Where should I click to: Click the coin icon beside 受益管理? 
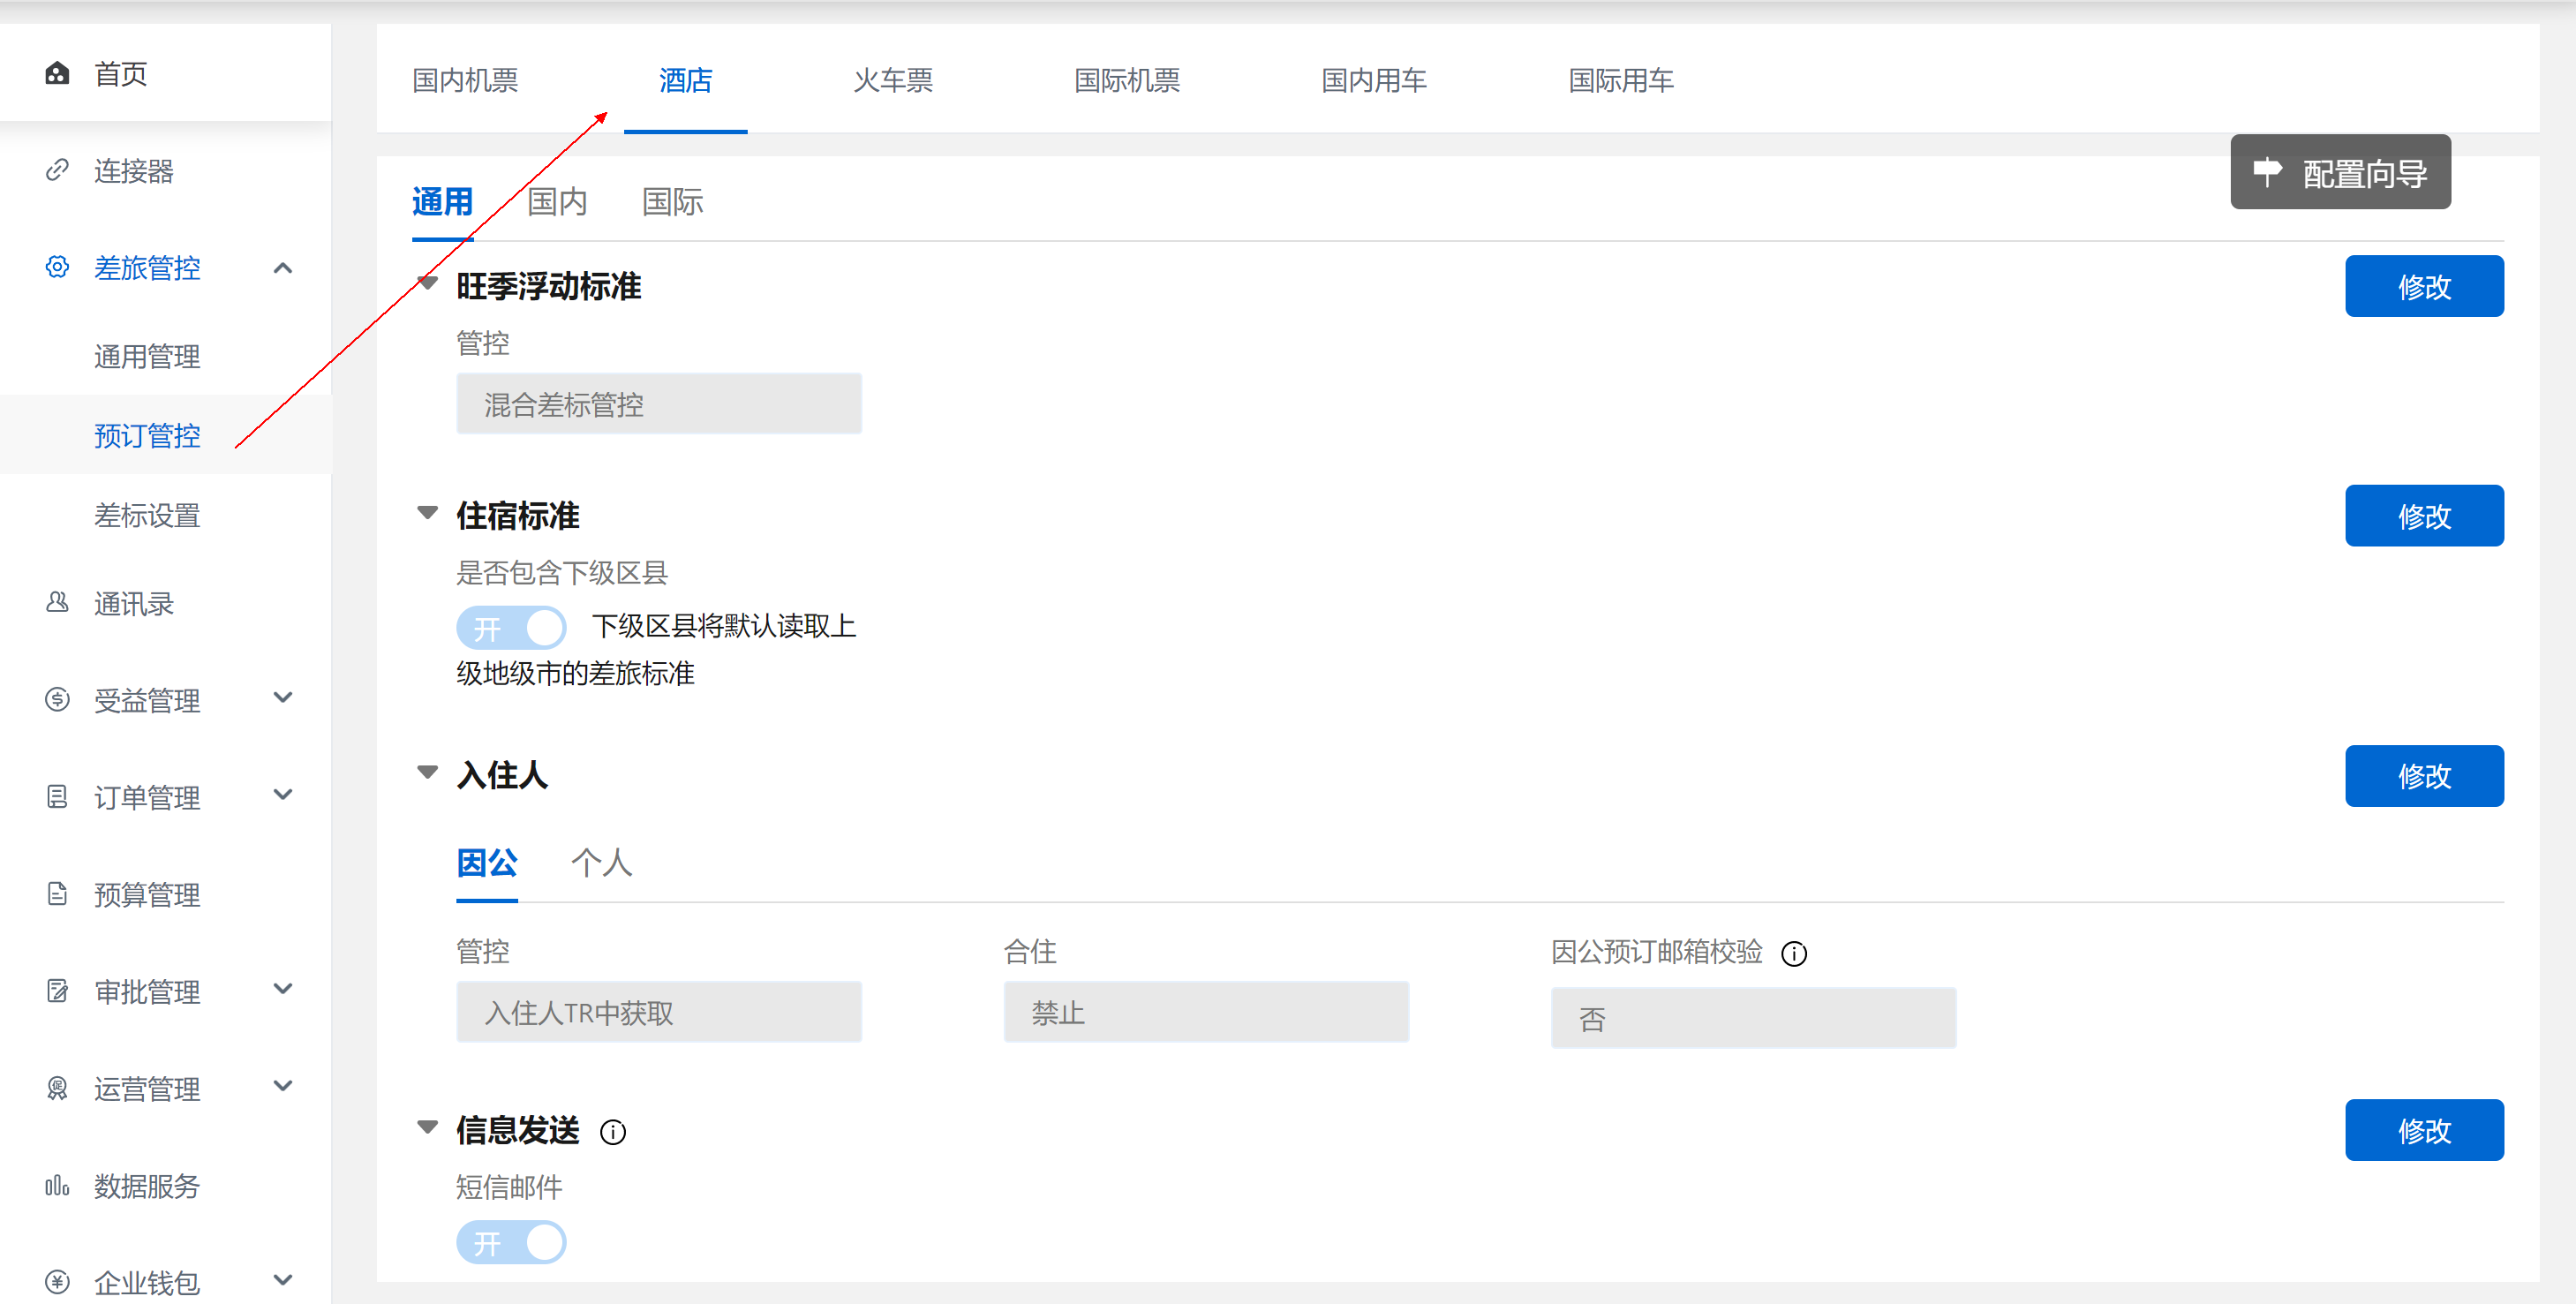pyautogui.click(x=57, y=700)
